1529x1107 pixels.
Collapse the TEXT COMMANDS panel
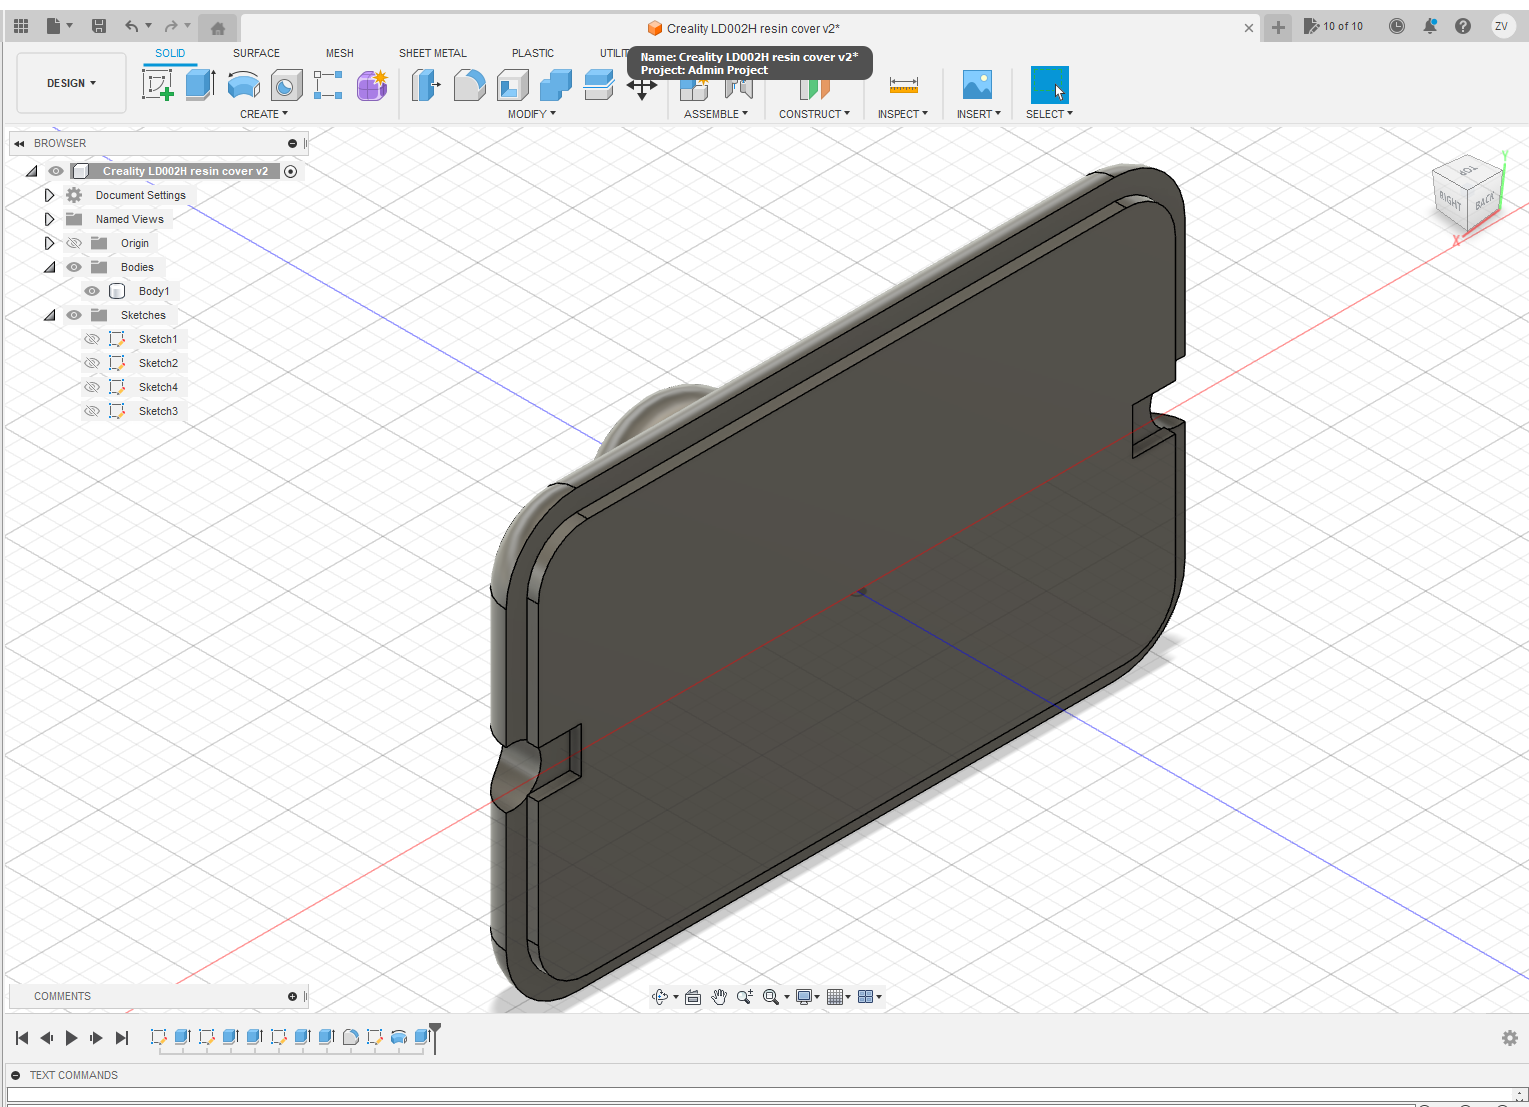(15, 1075)
